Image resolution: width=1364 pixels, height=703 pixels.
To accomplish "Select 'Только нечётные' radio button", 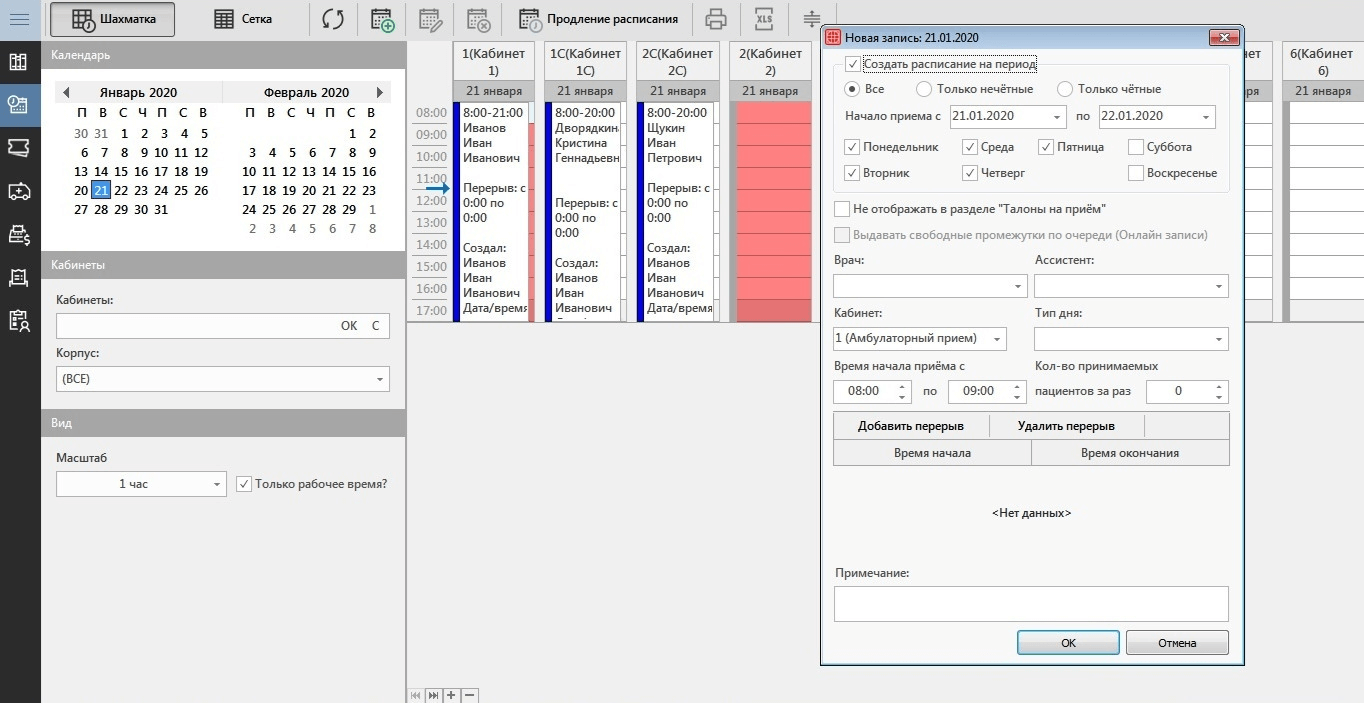I will click(924, 89).
